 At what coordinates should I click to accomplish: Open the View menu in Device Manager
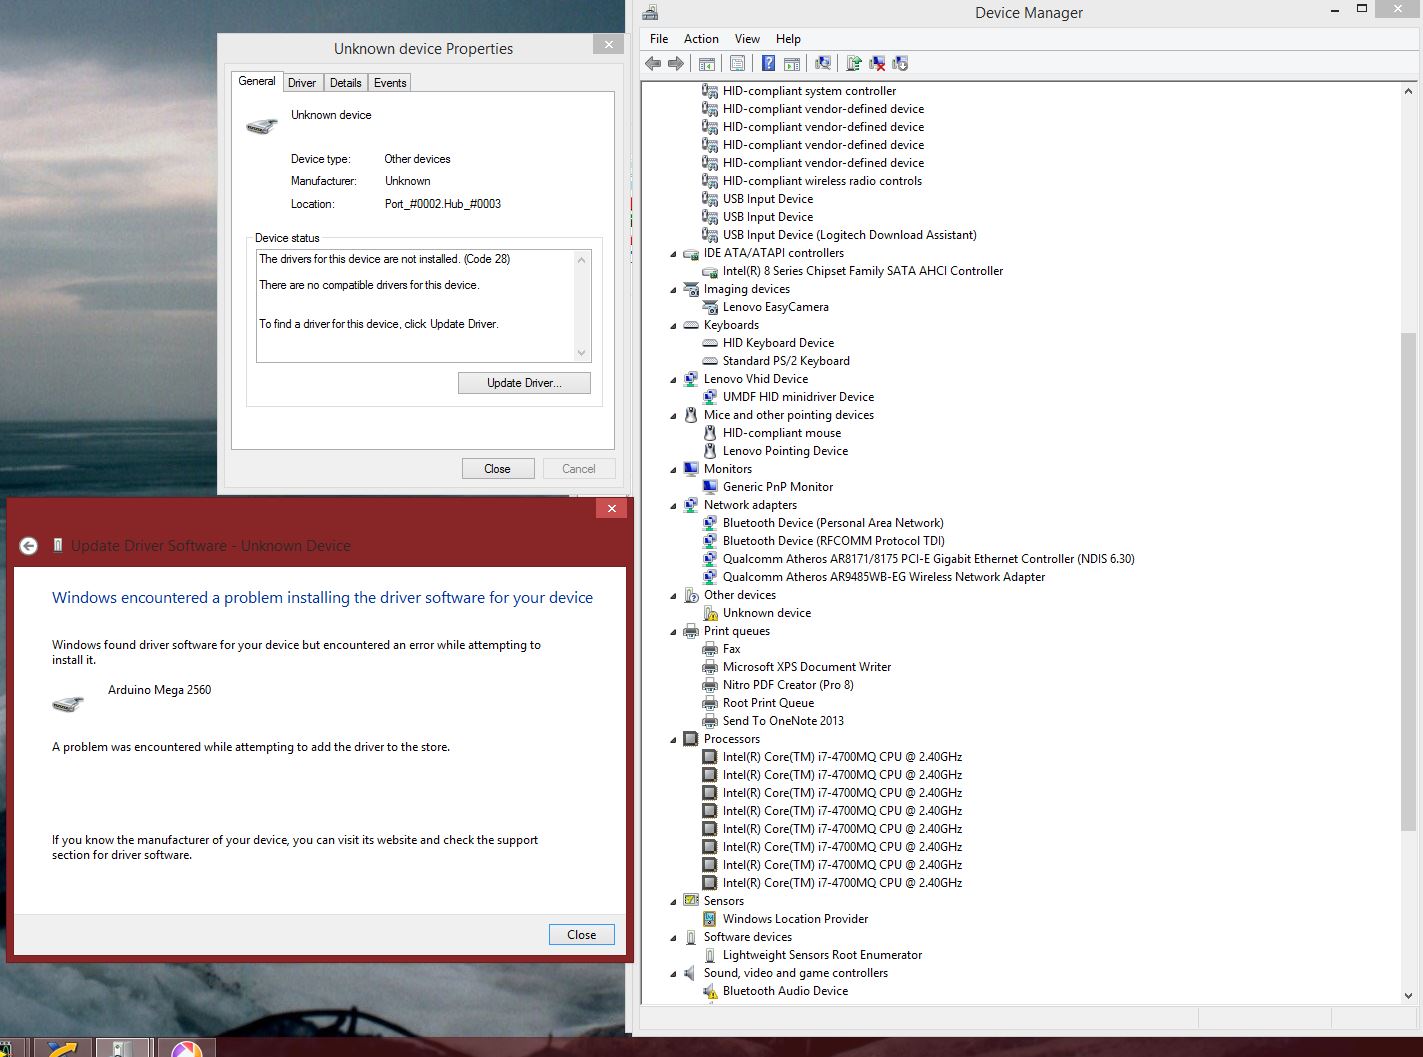click(x=747, y=39)
